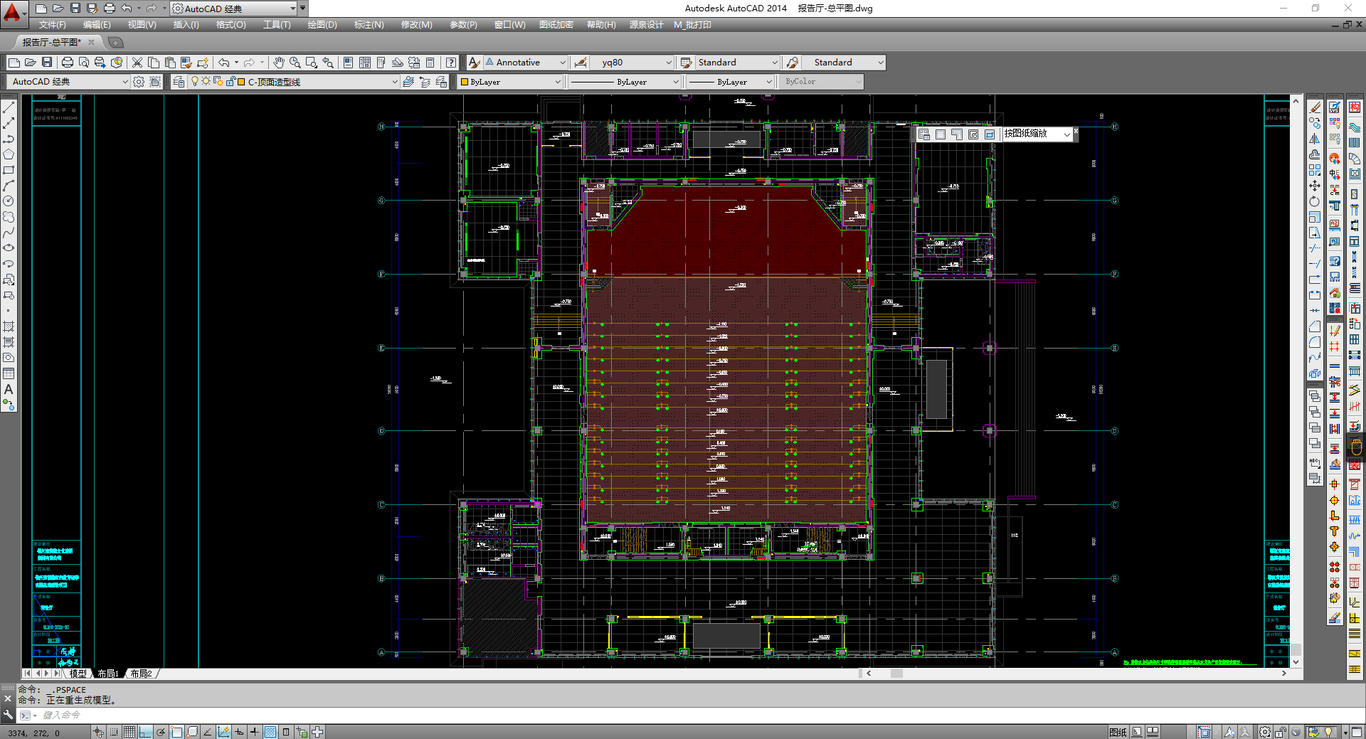Open the Standard multileader style dropdown
Screen dimensions: 1366x739
(x=844, y=62)
